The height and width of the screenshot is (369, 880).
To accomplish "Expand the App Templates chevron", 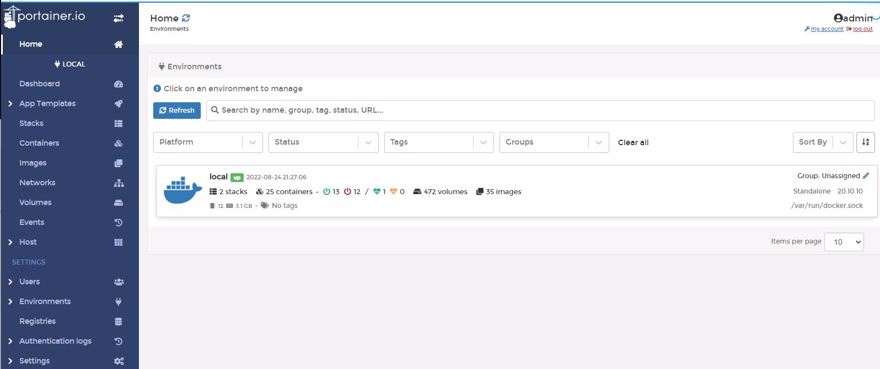I will [x=11, y=104].
